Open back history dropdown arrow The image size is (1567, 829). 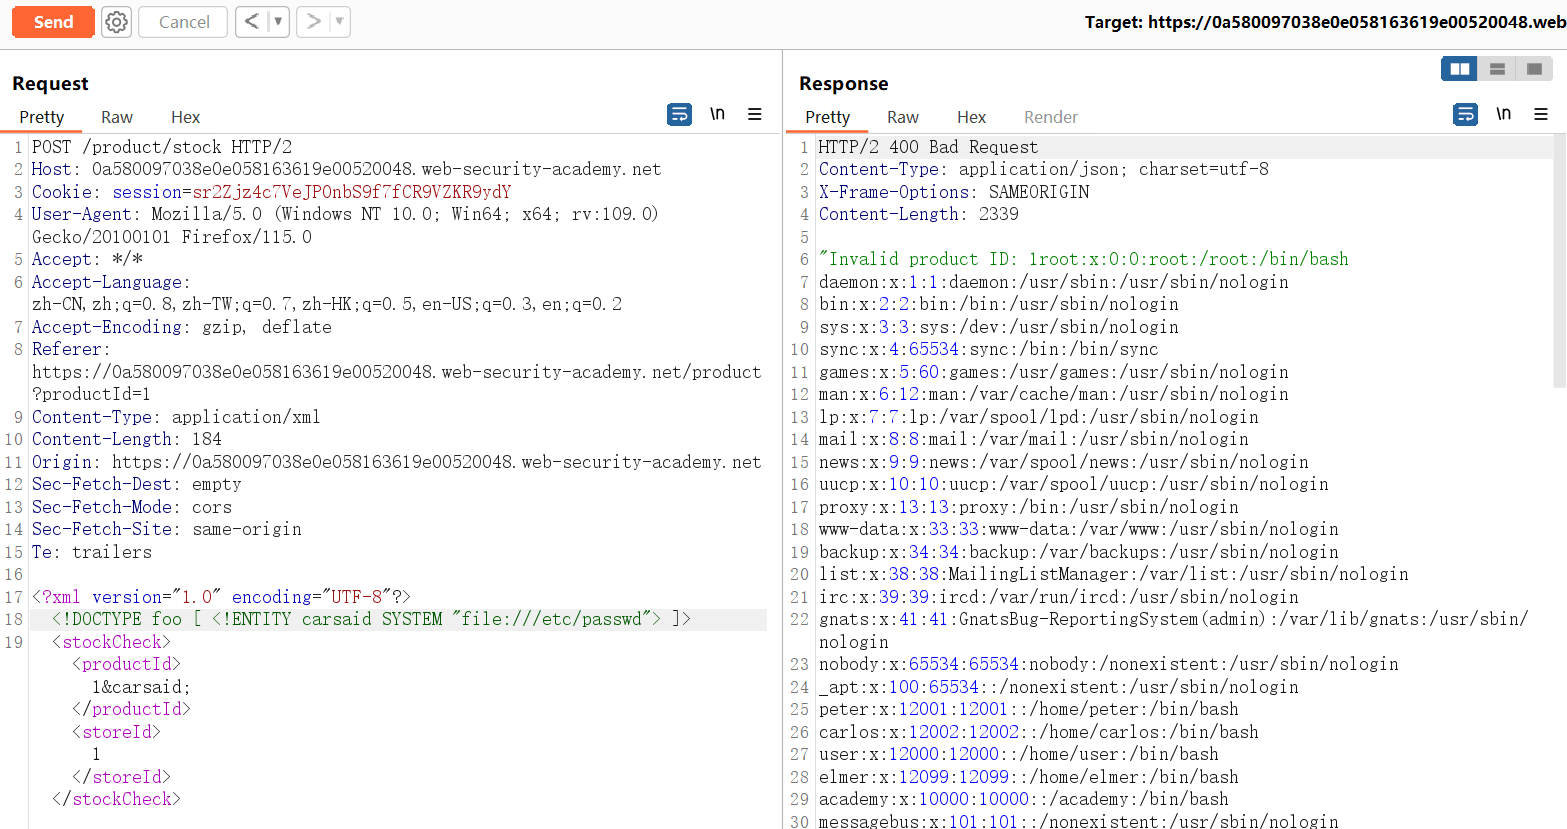click(278, 21)
